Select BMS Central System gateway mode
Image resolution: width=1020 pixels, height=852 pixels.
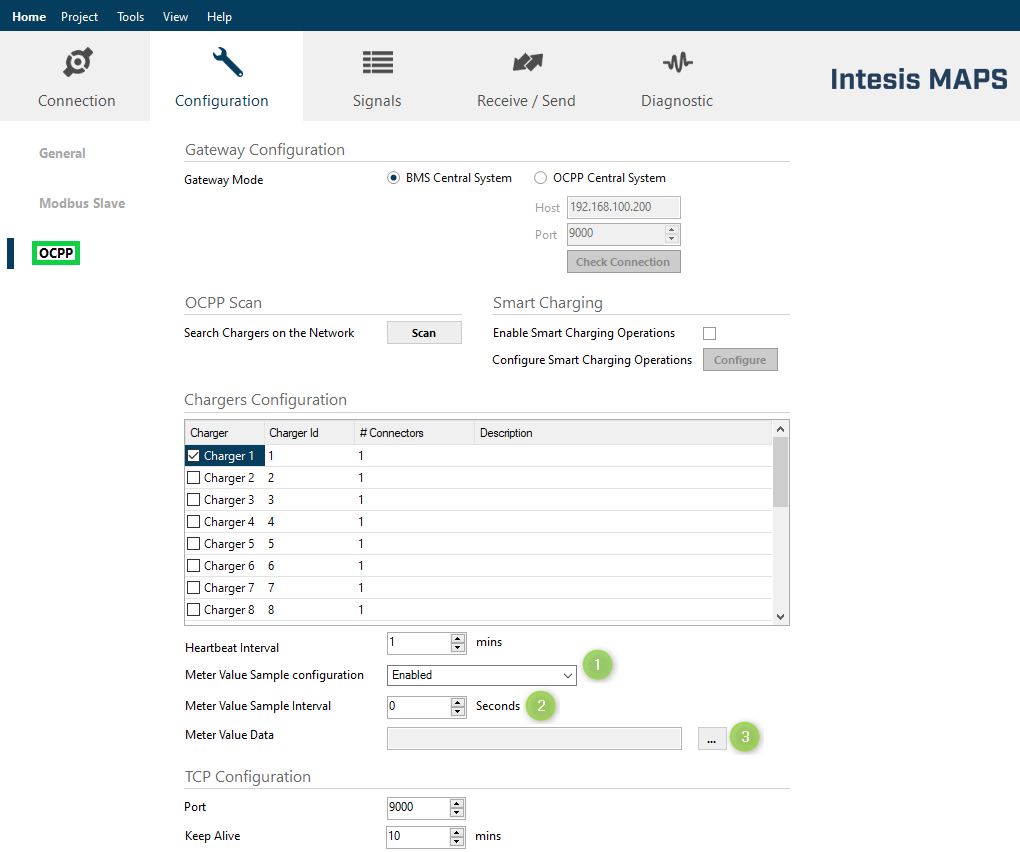pos(393,178)
